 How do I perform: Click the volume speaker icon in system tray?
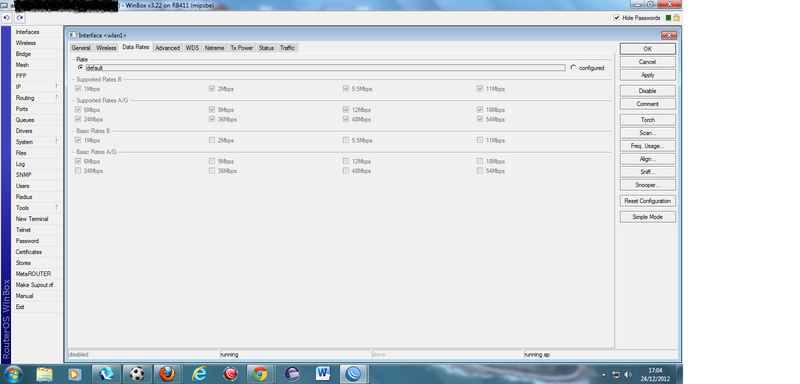(628, 375)
